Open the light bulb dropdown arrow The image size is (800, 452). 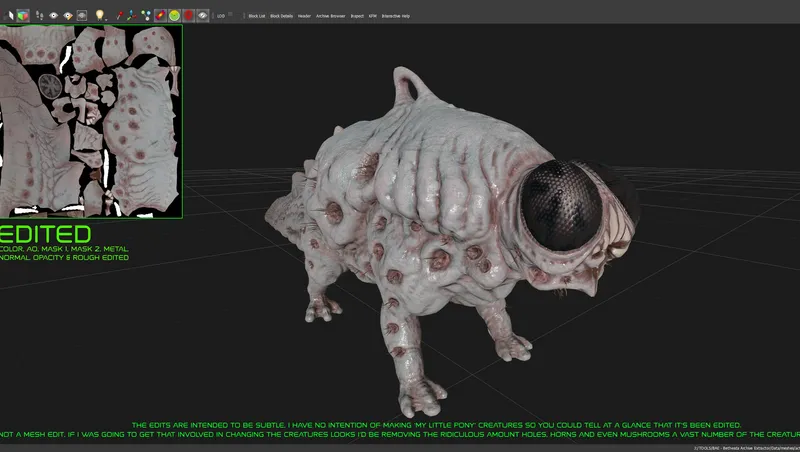click(x=107, y=18)
